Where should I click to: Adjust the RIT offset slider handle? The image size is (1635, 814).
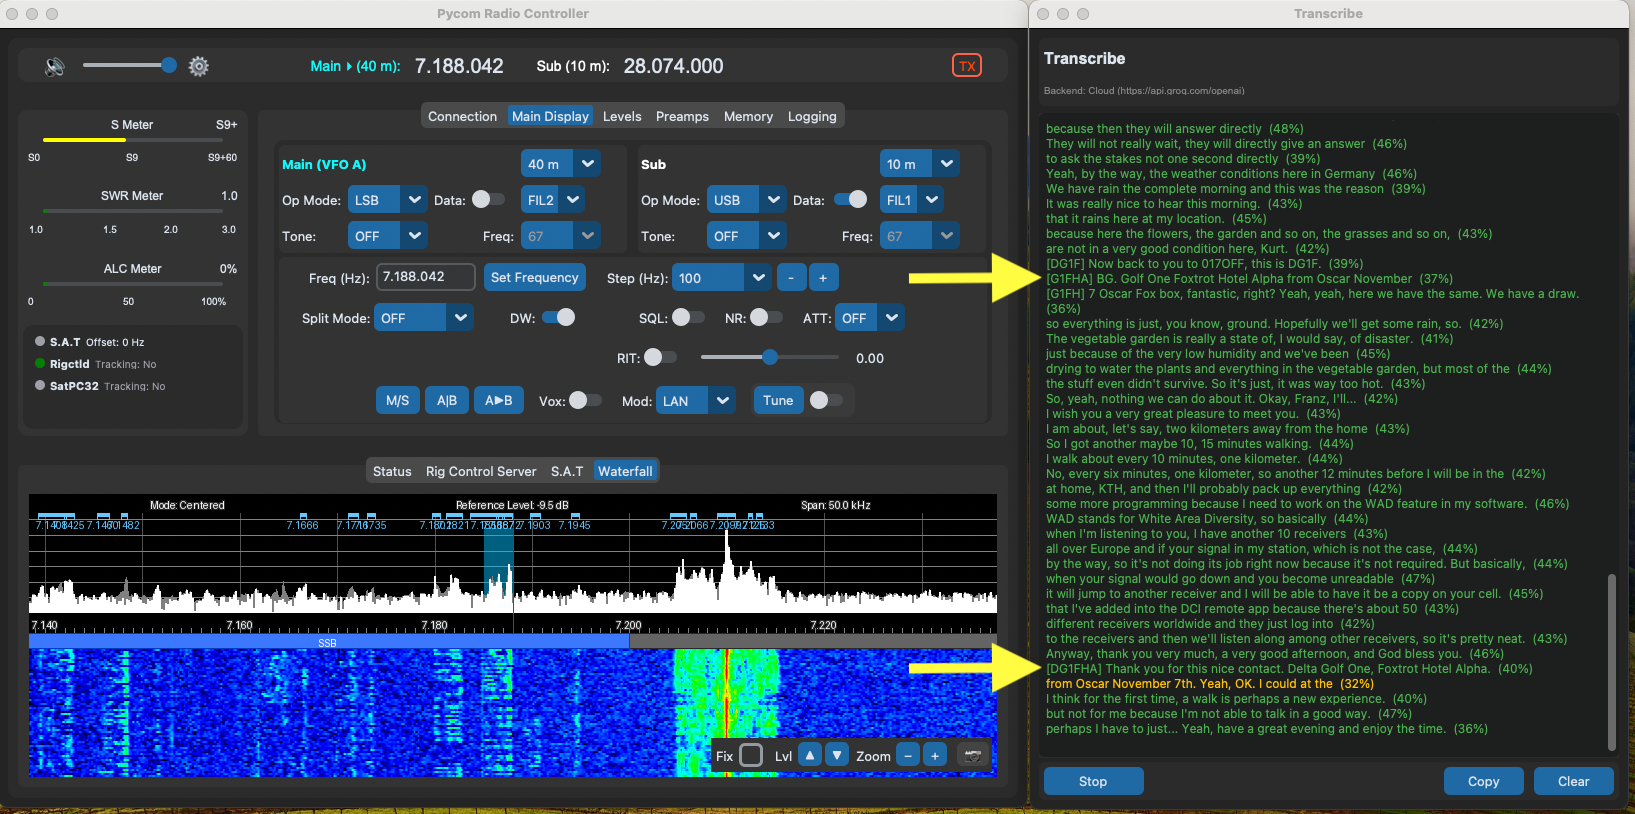[x=769, y=357]
